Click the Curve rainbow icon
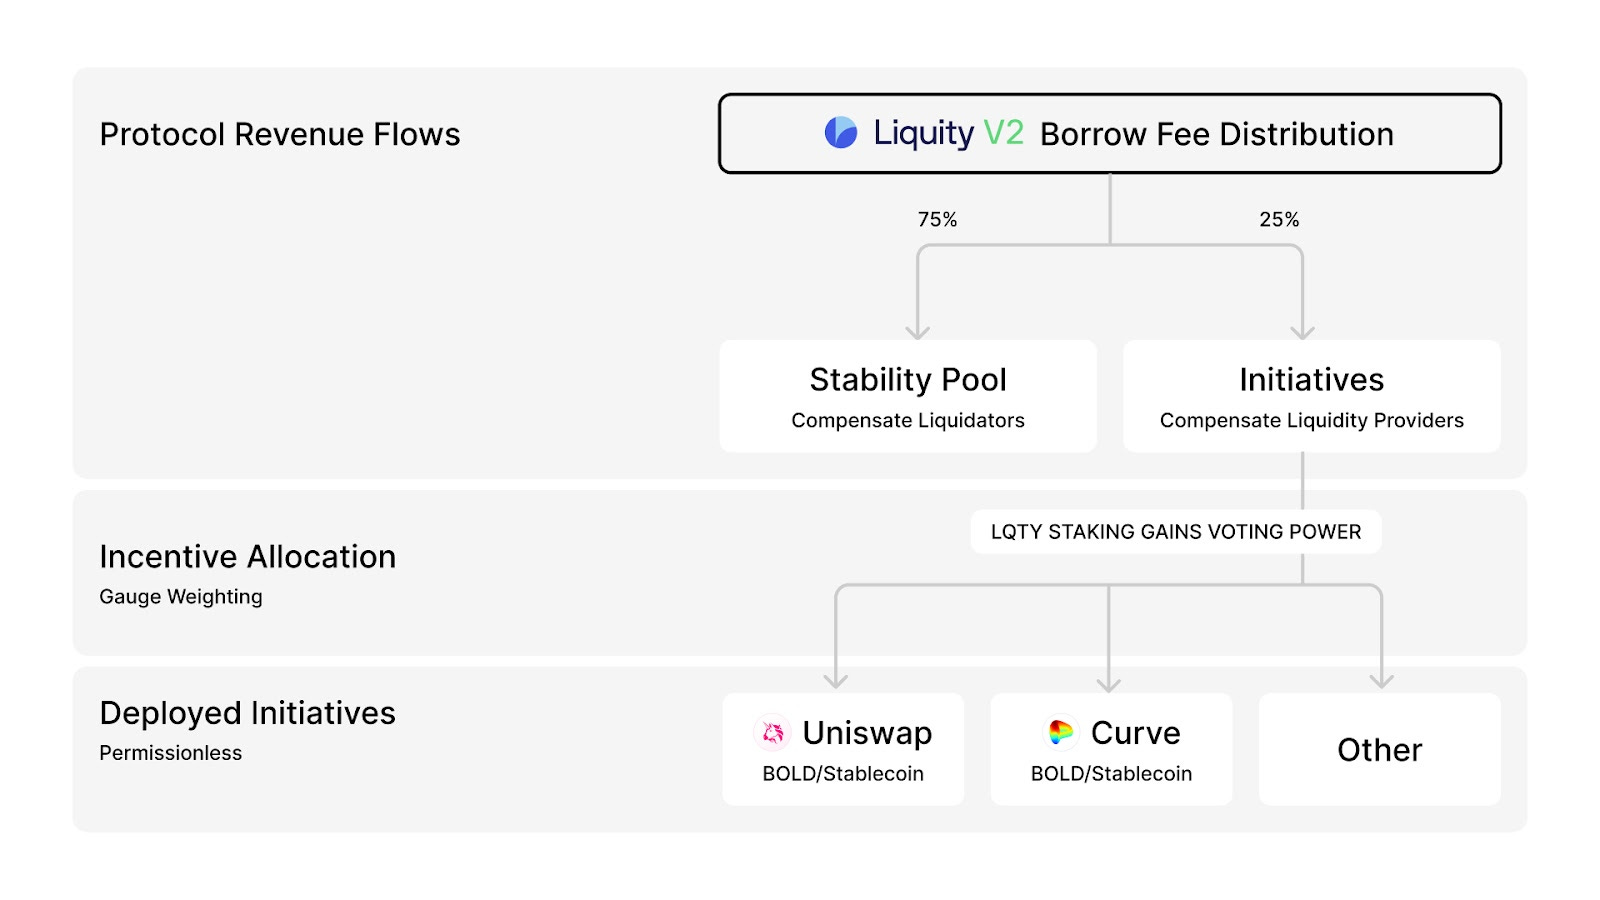 click(1061, 733)
